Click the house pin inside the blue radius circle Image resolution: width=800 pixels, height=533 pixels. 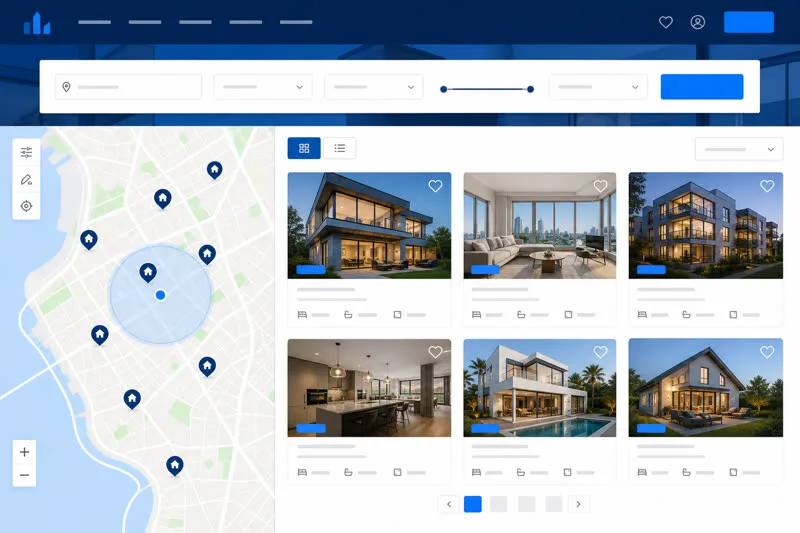(148, 272)
